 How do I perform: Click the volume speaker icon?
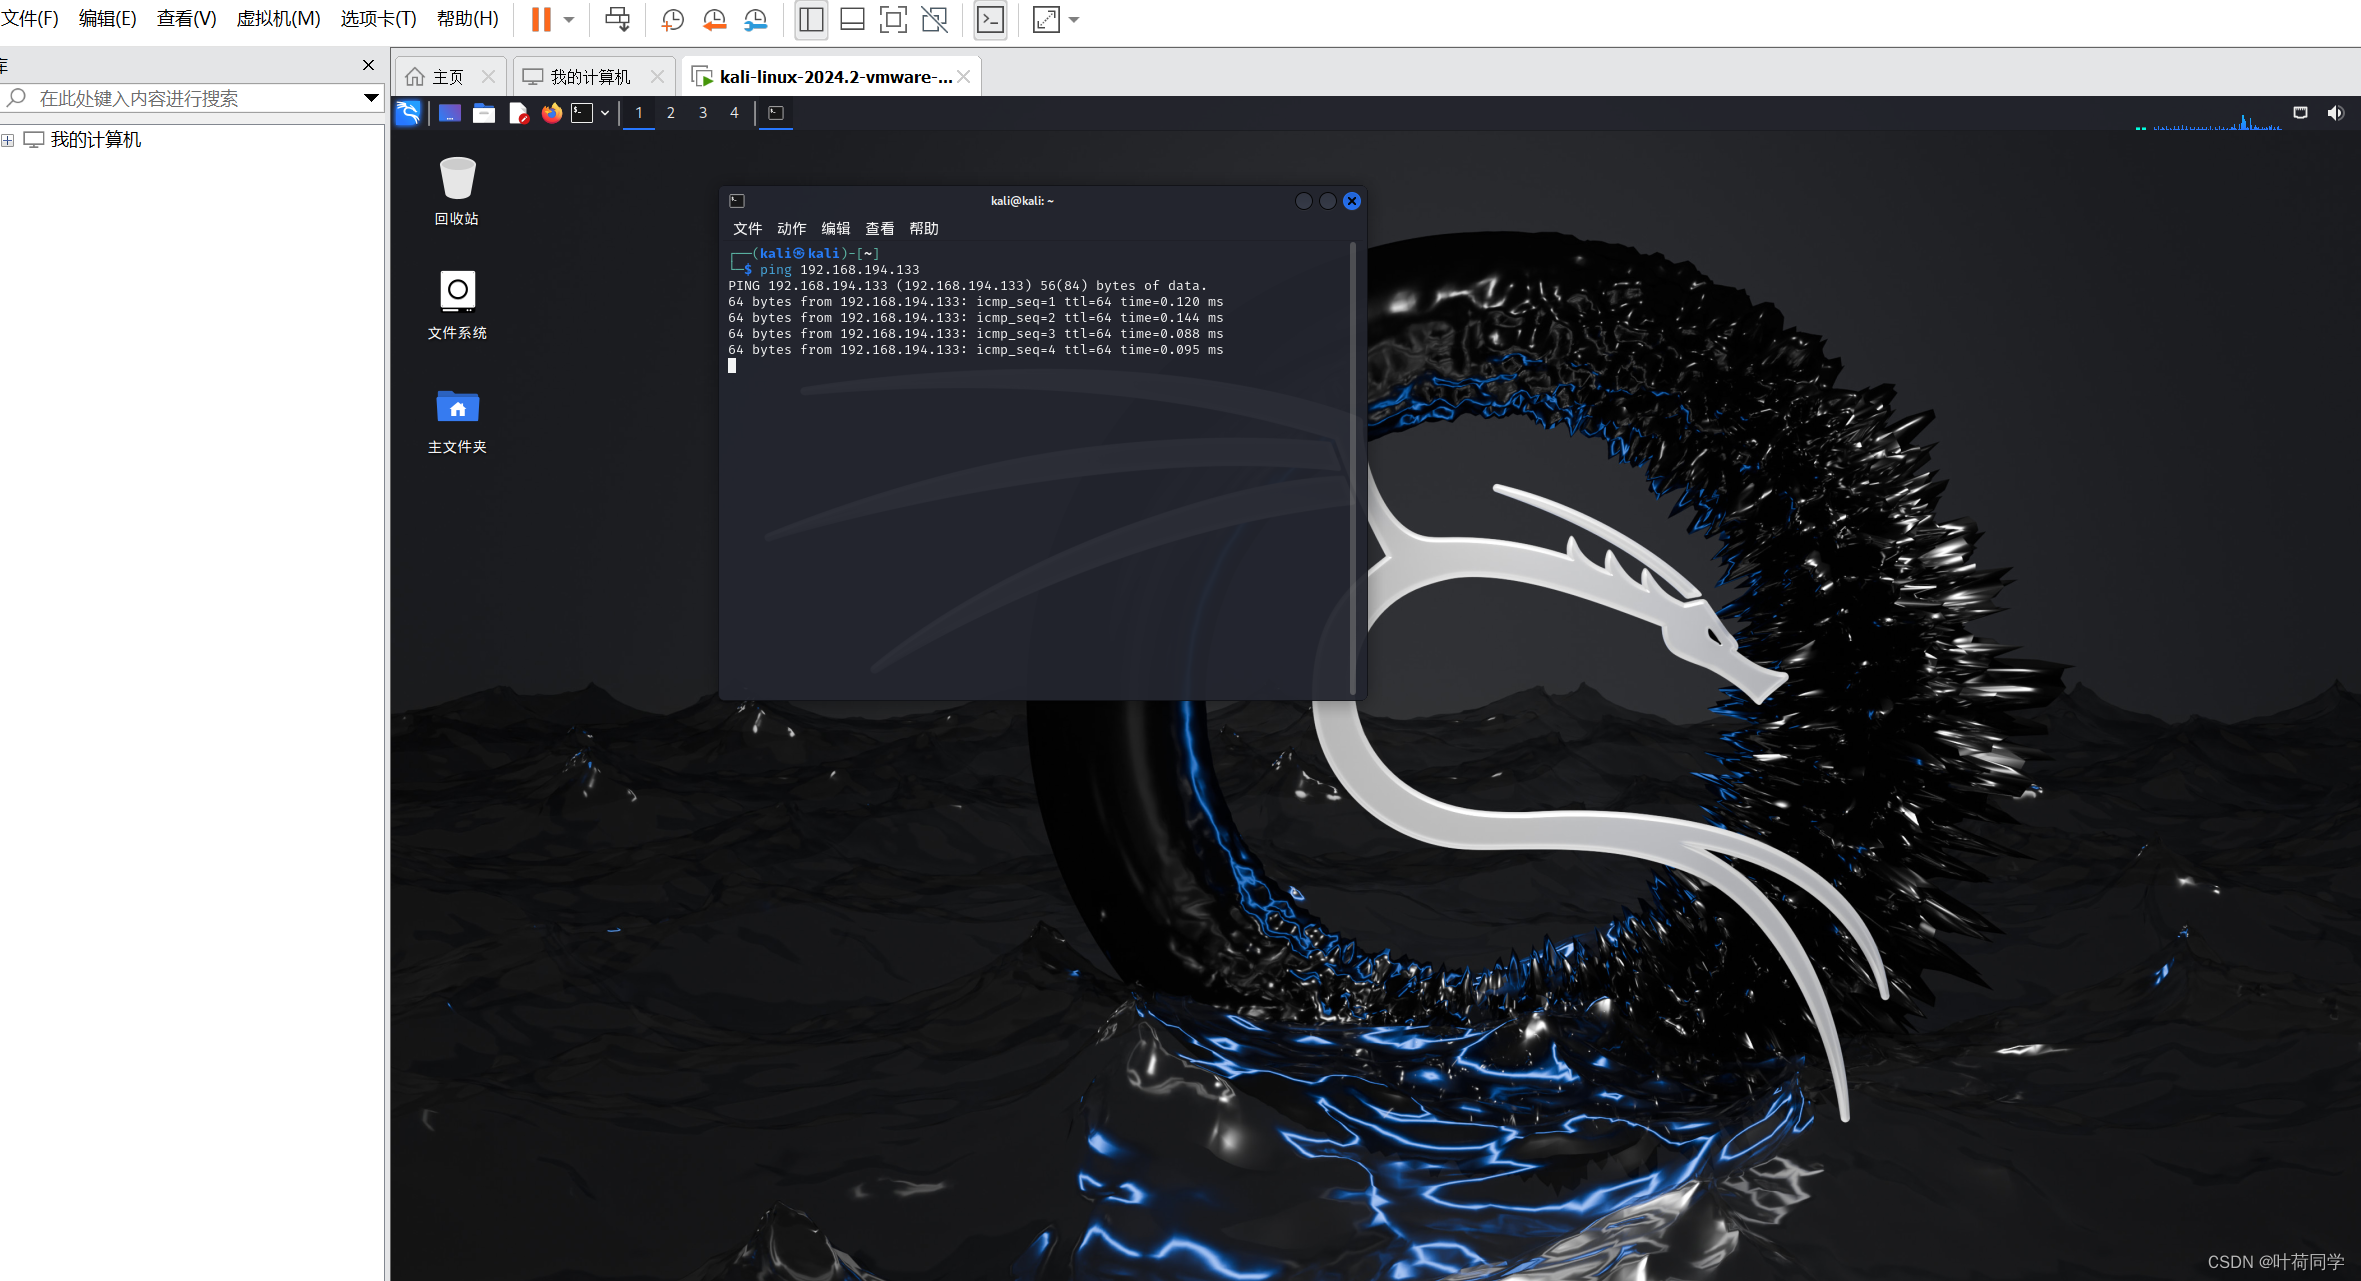coord(2335,113)
